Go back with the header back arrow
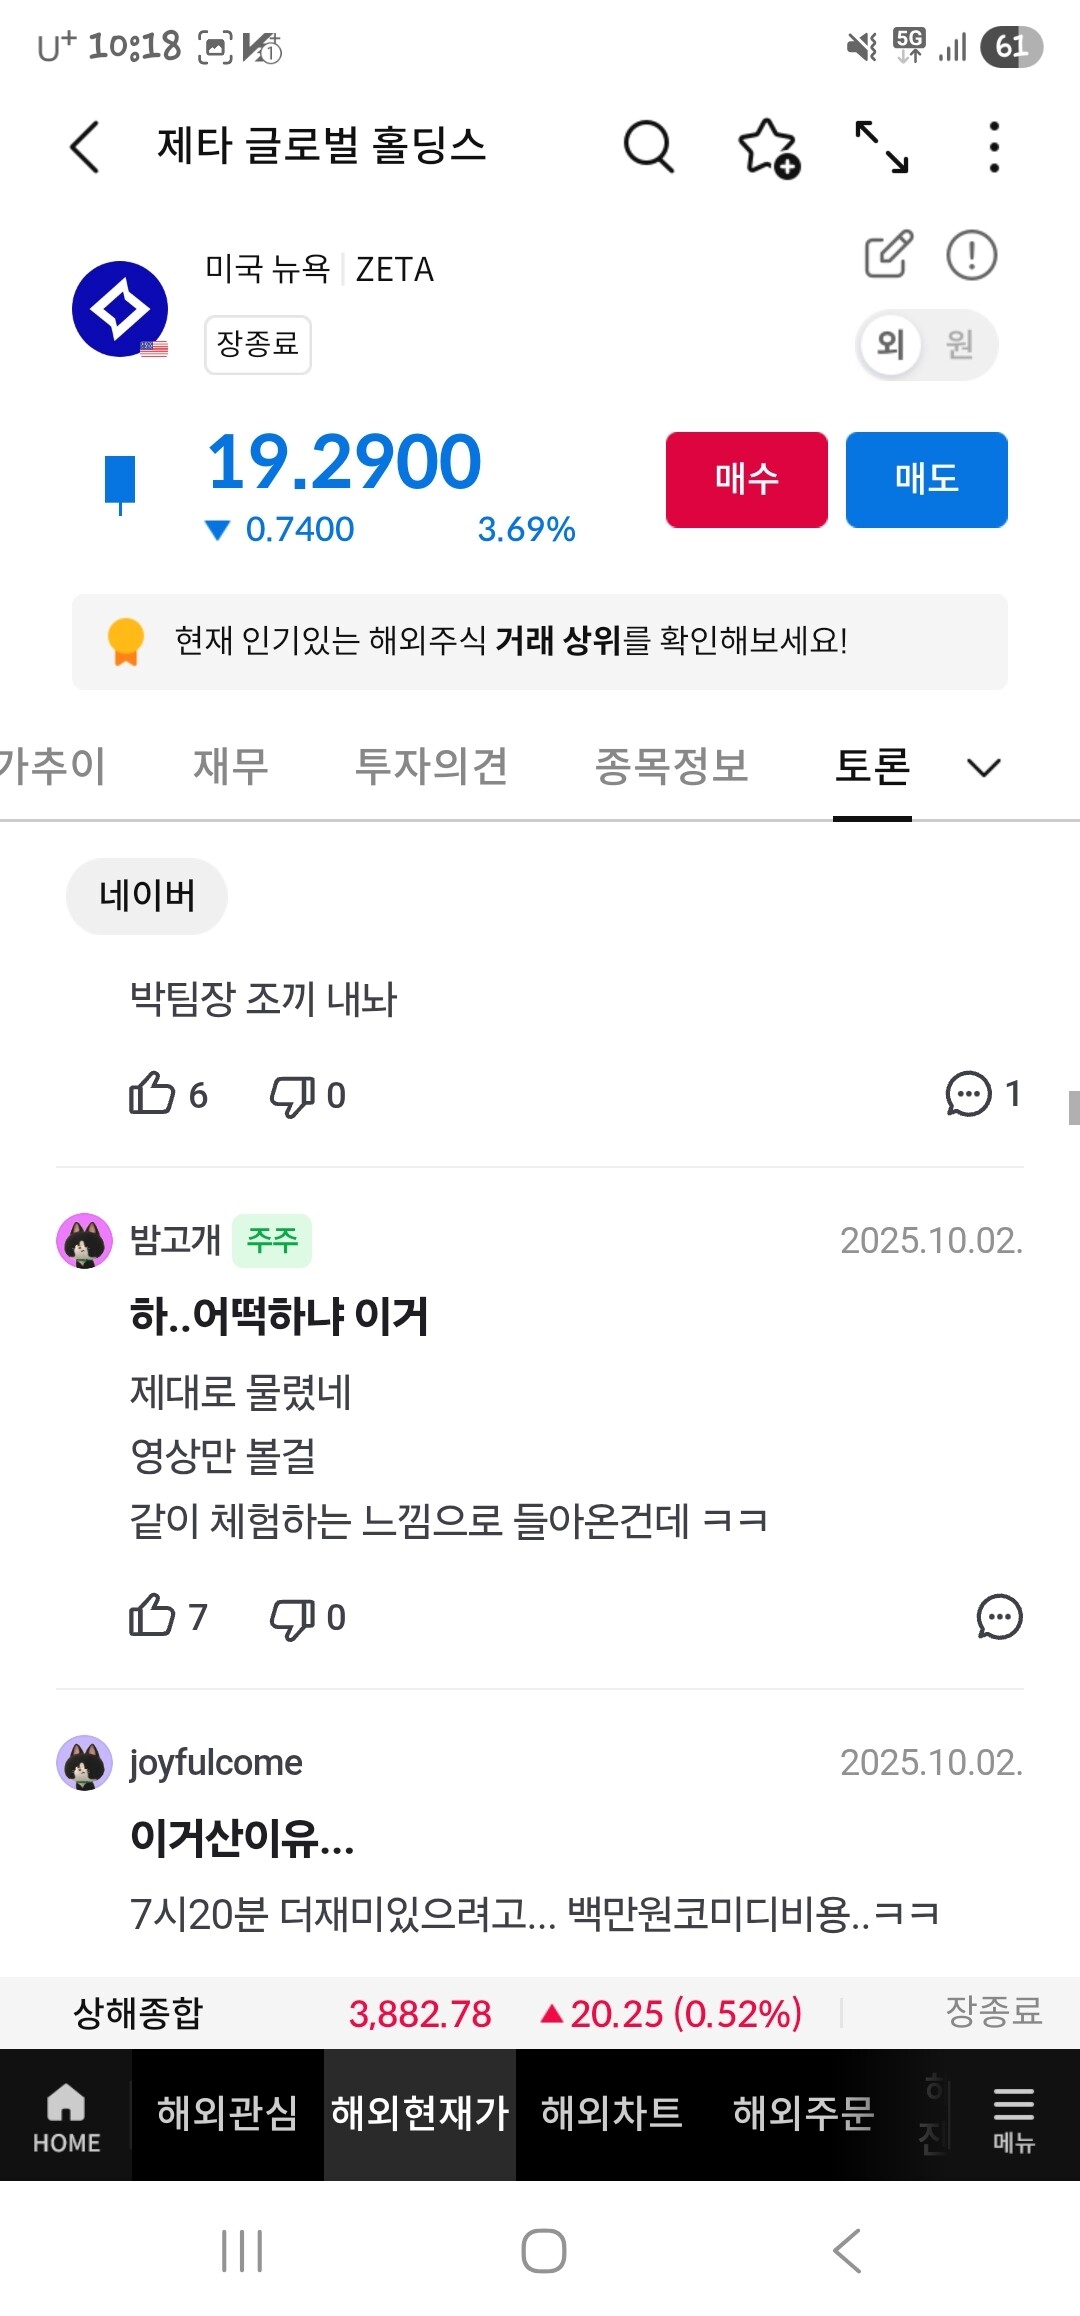The height and width of the screenshot is (2316, 1080). (x=85, y=147)
